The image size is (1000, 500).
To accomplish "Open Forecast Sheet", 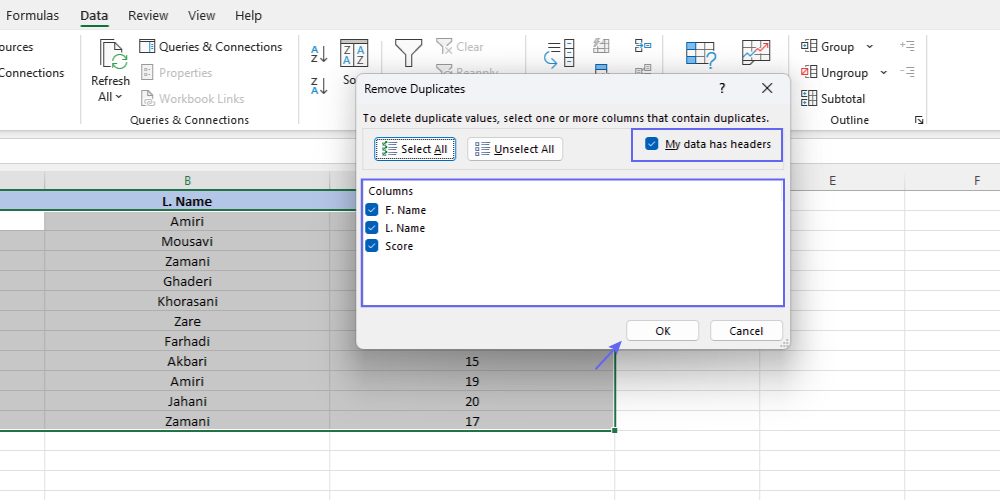I will coord(756,54).
